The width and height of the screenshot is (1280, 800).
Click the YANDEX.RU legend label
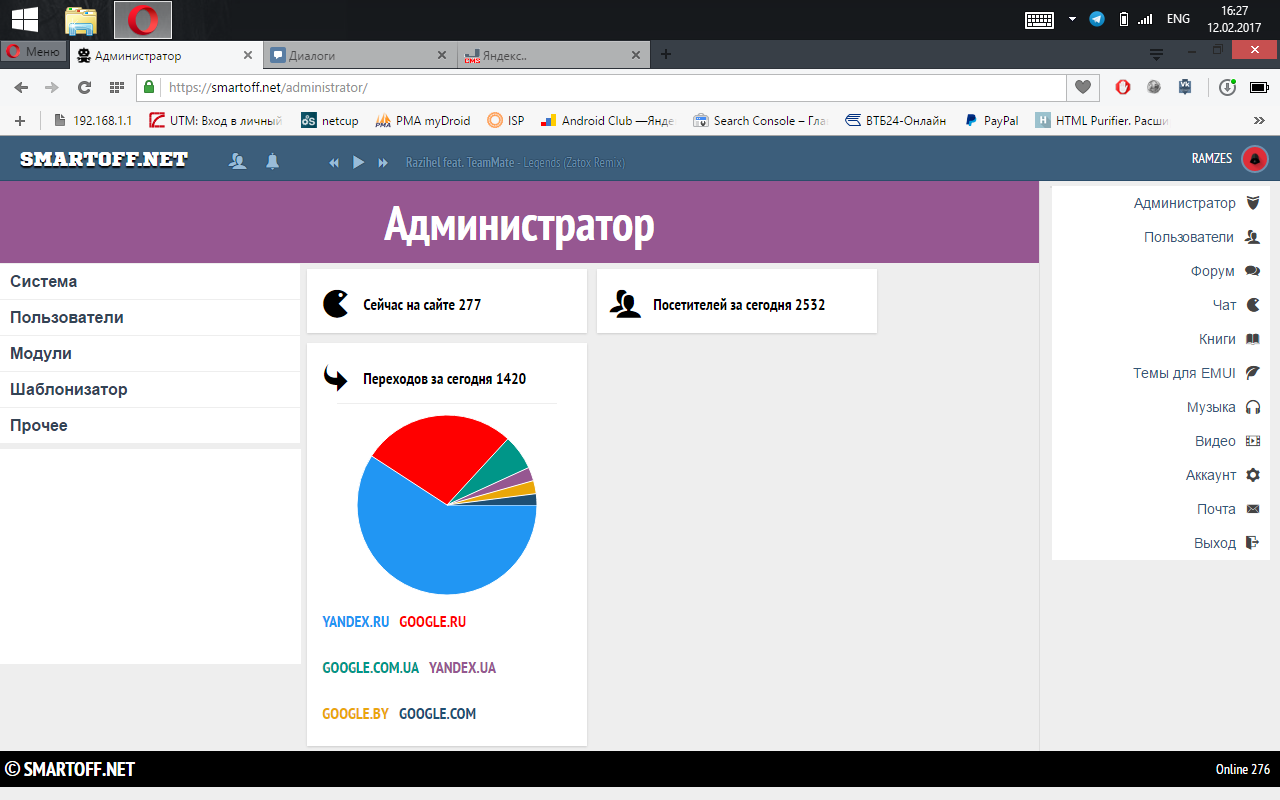coord(355,622)
